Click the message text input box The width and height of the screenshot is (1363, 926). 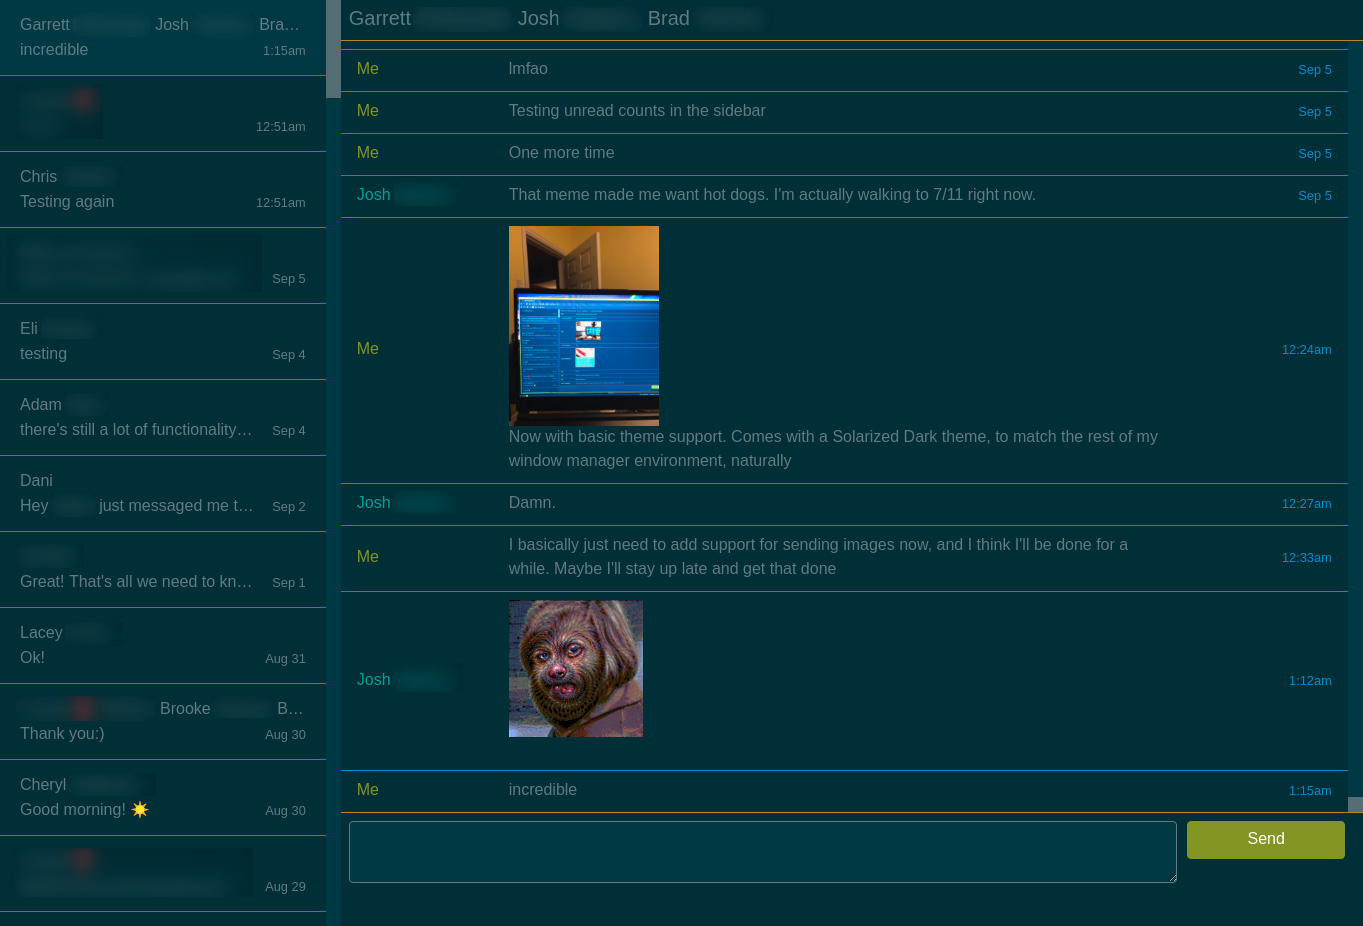pos(762,852)
